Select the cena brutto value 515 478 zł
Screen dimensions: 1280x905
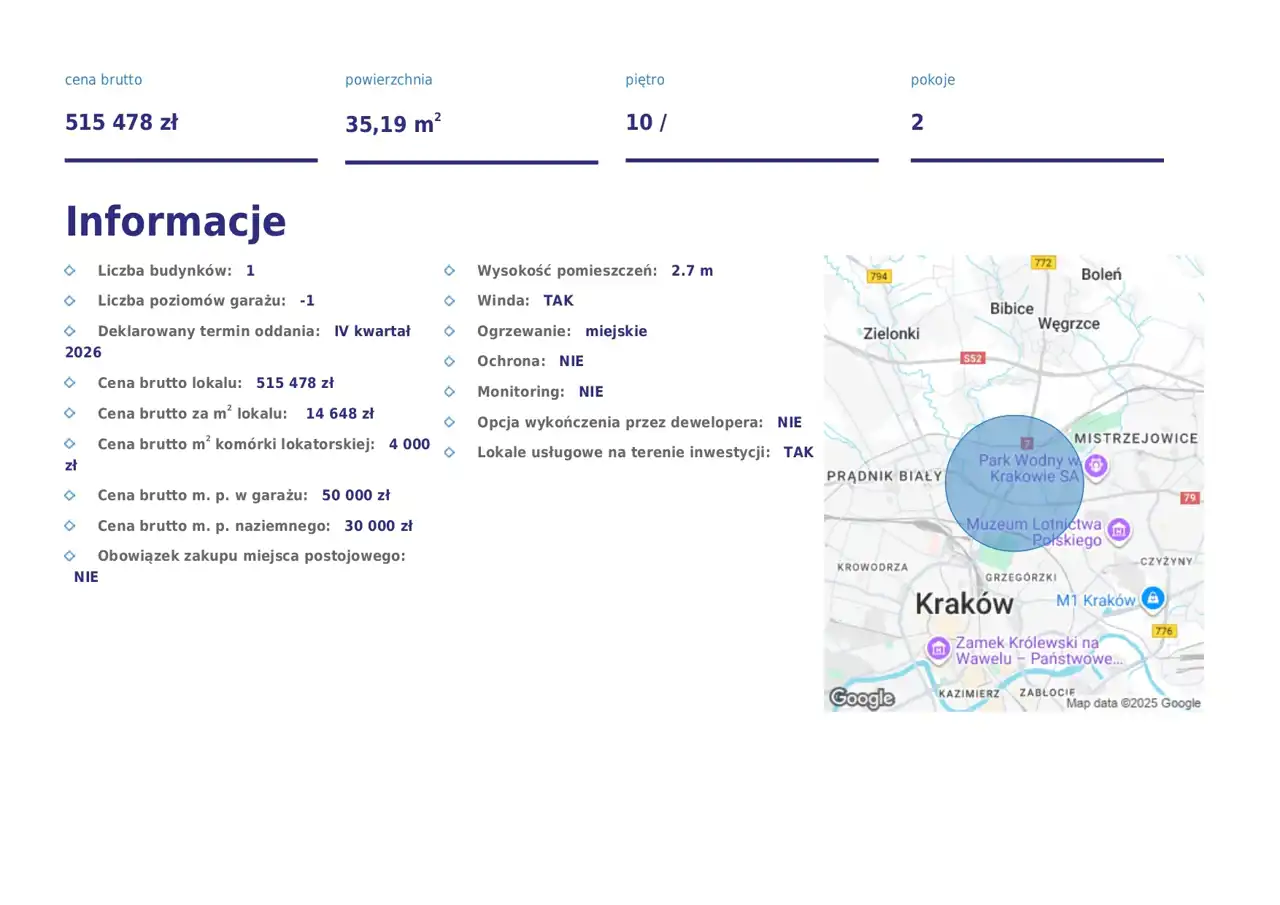click(121, 122)
